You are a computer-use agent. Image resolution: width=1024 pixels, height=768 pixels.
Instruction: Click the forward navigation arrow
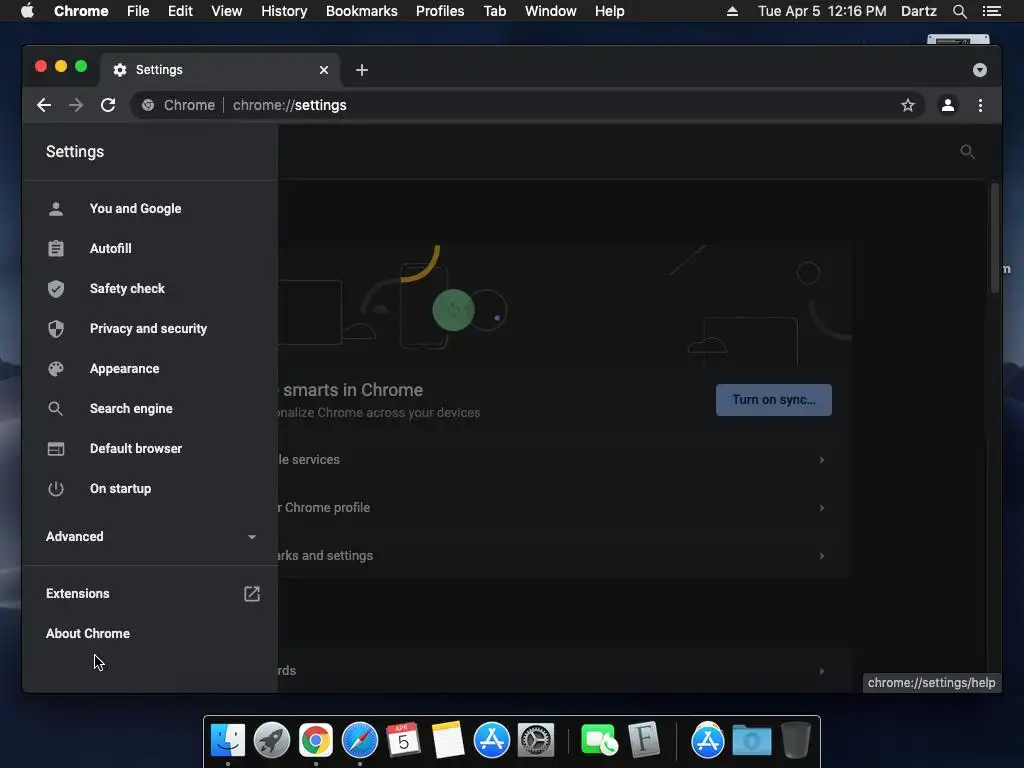tap(76, 105)
